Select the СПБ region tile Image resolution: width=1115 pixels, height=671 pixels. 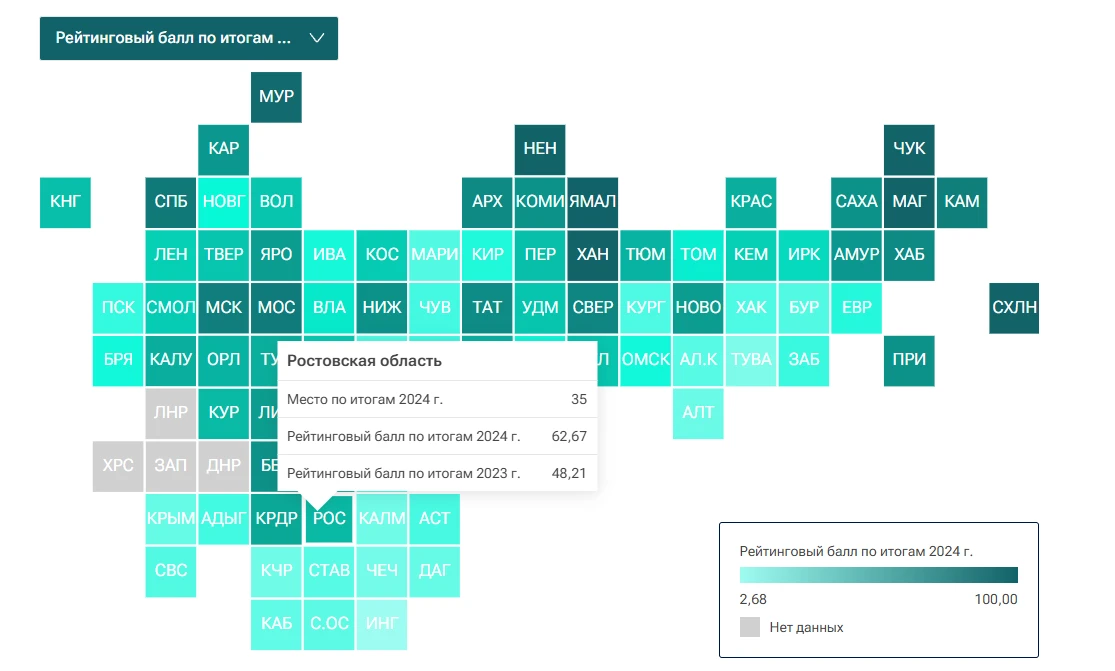point(171,202)
